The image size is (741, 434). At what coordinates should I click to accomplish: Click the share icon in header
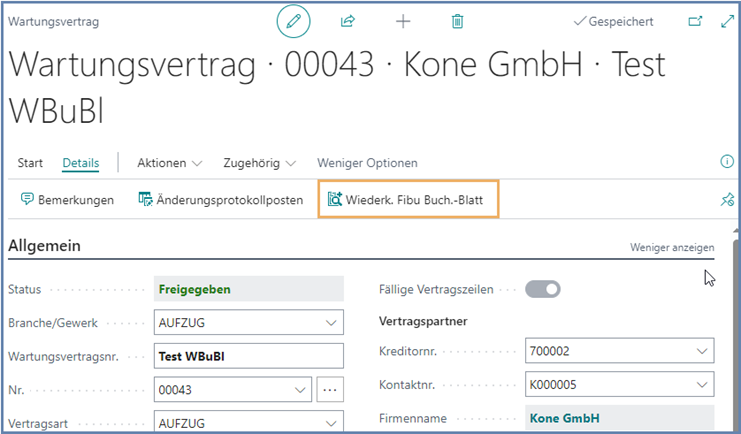click(348, 21)
